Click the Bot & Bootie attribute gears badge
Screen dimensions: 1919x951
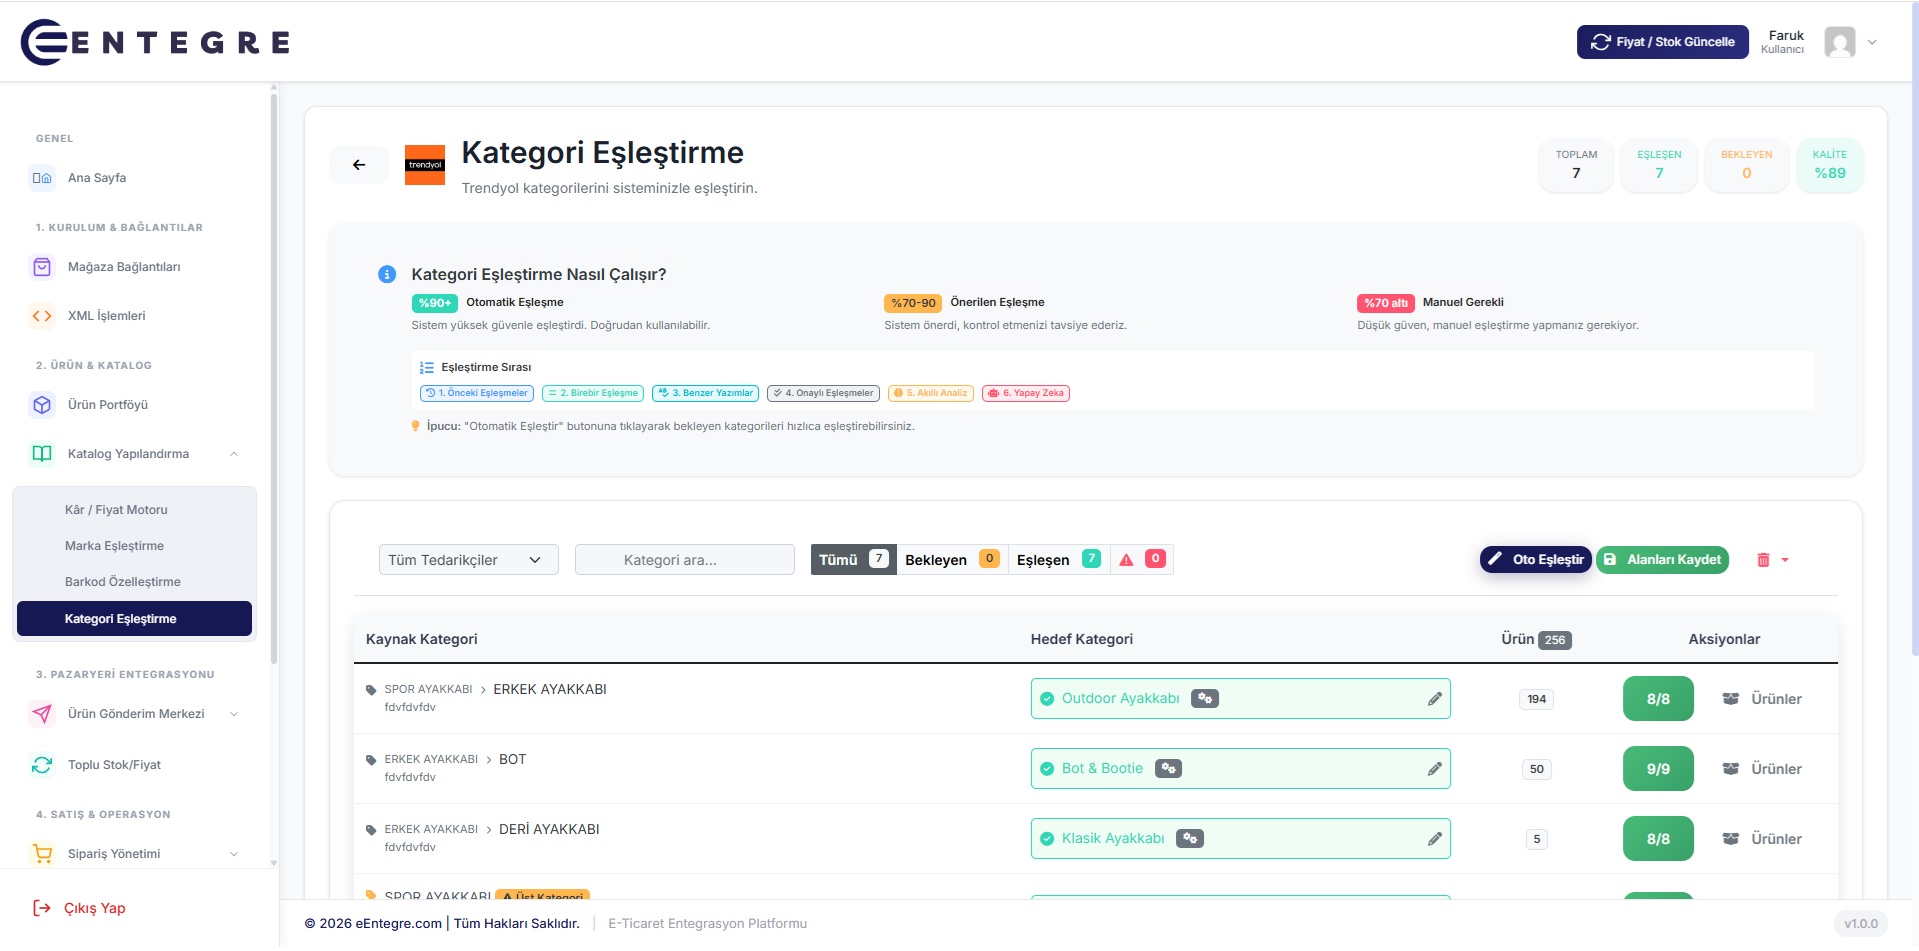(1169, 769)
